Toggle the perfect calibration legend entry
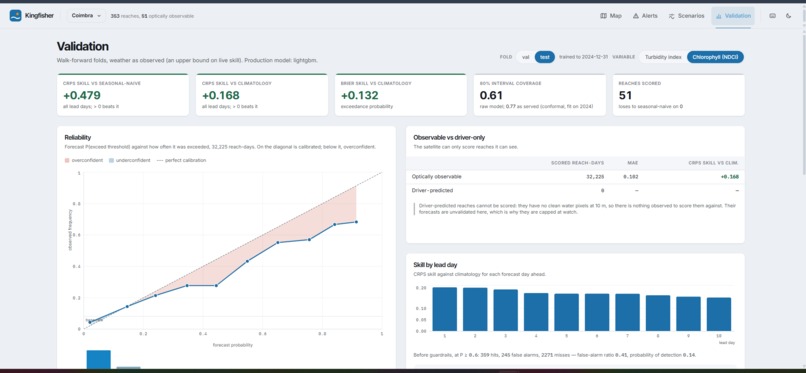This screenshot has width=806, height=373. pos(181,160)
